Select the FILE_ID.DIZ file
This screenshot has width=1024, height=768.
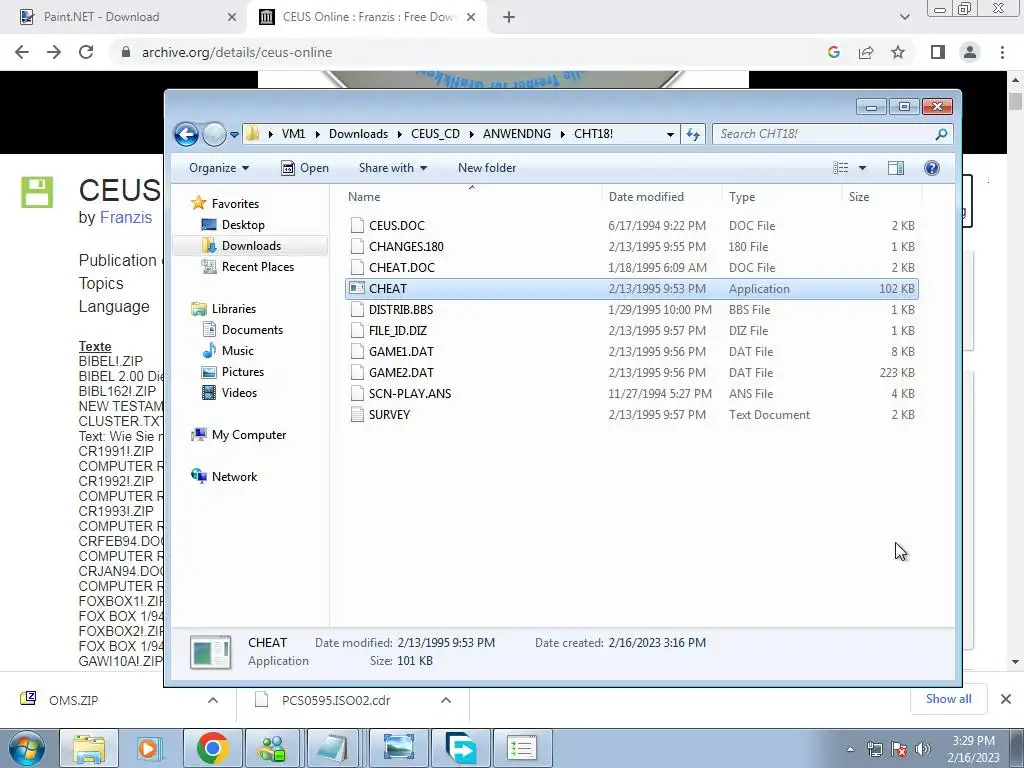(398, 330)
